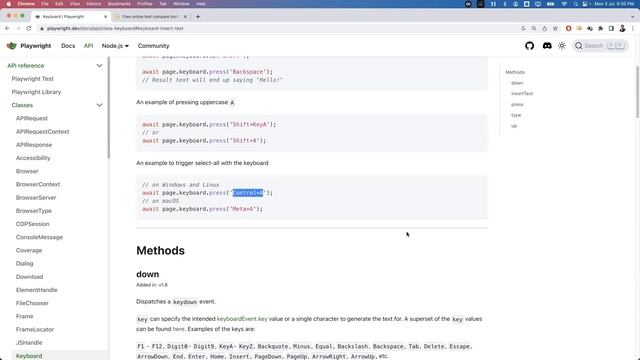Open the keyboardEvent.key link
Screen dimensions: 640x360
point(242,319)
